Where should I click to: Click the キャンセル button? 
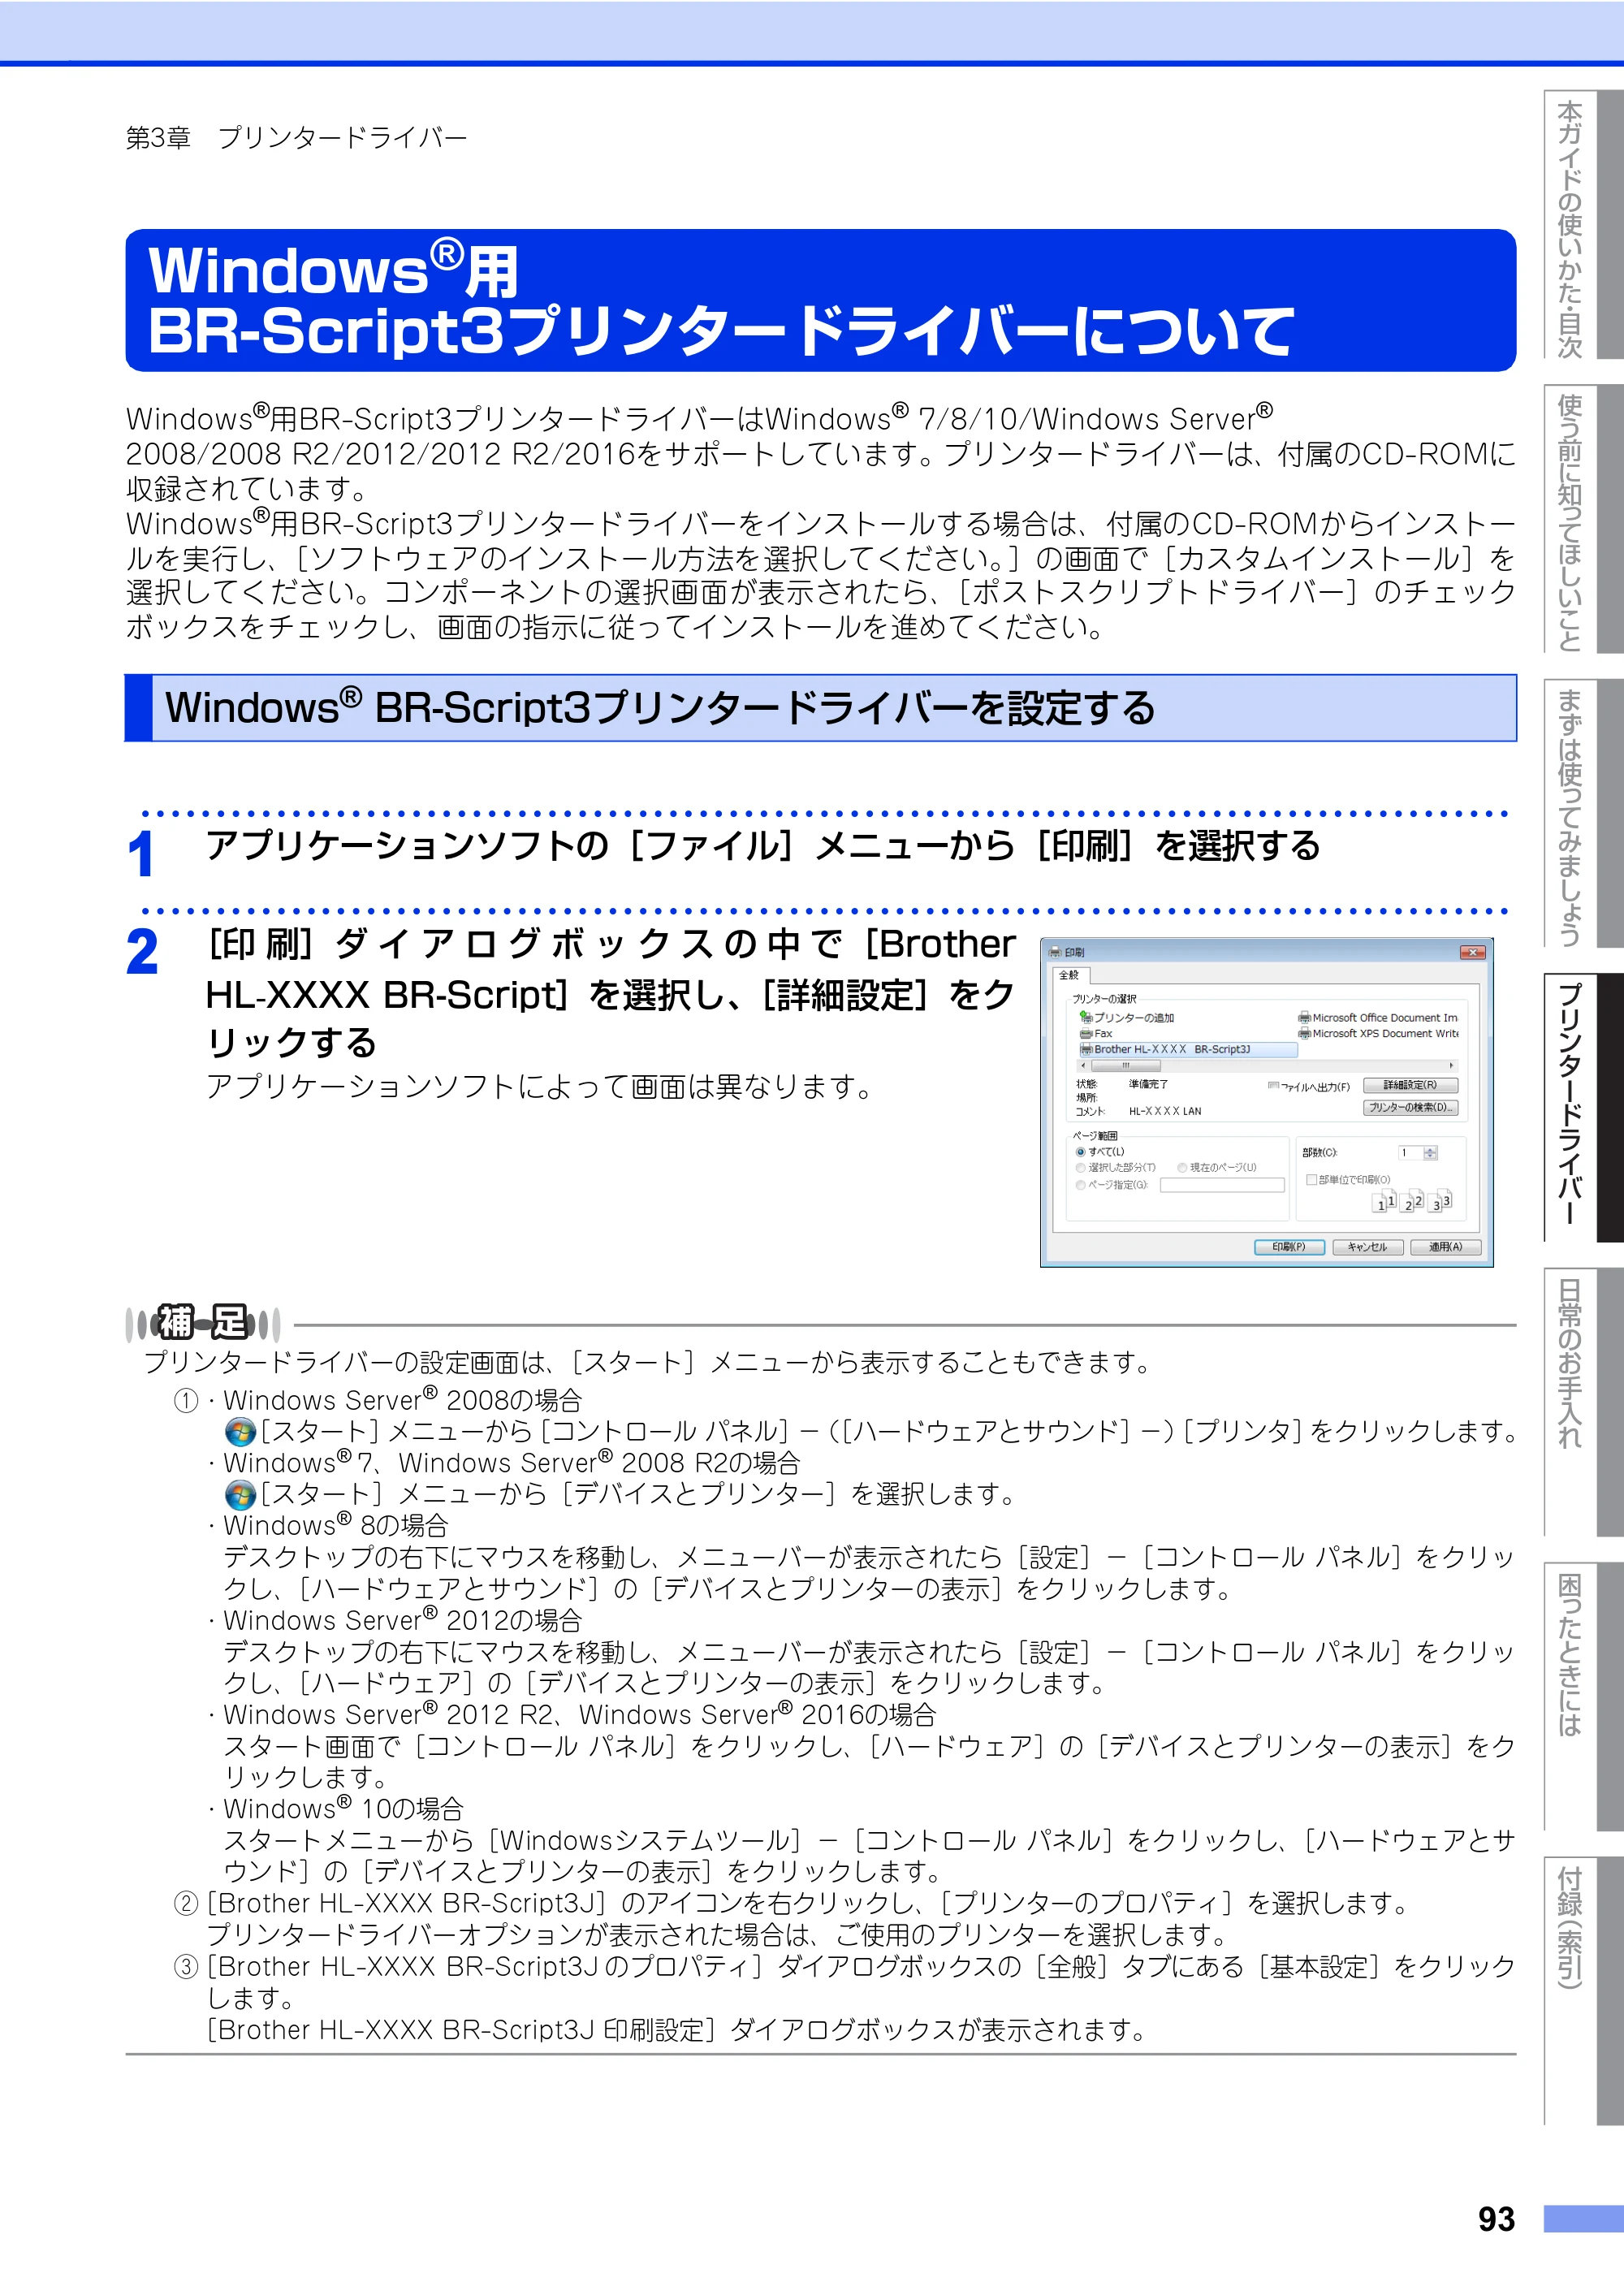click(x=1367, y=1247)
